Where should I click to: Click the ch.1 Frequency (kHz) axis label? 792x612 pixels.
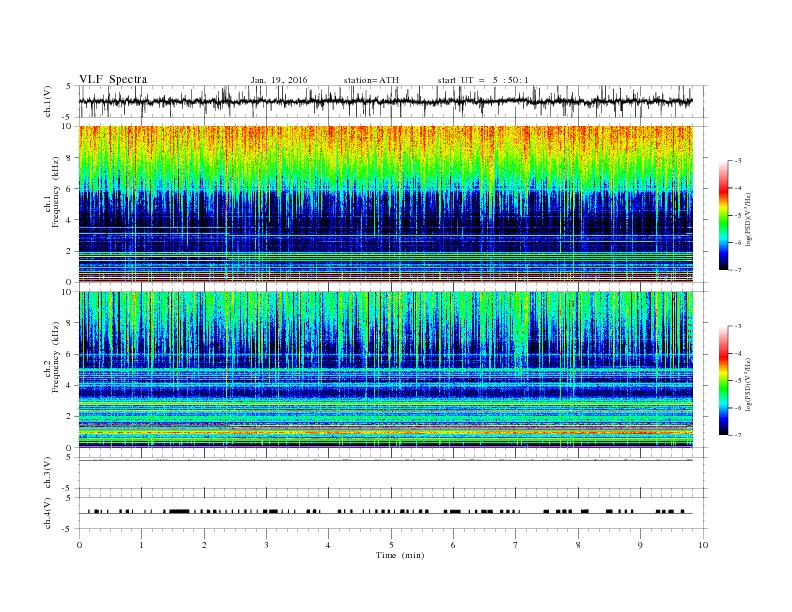pos(52,192)
